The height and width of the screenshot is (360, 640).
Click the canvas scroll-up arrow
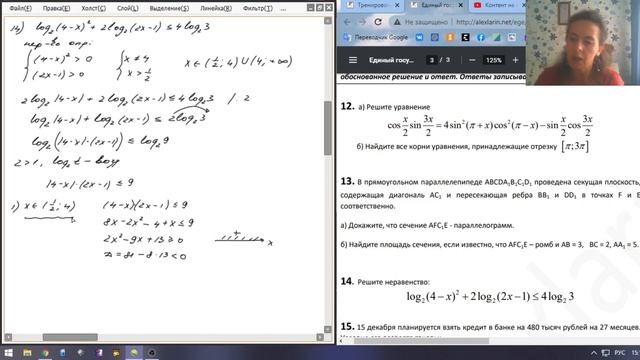(328, 20)
